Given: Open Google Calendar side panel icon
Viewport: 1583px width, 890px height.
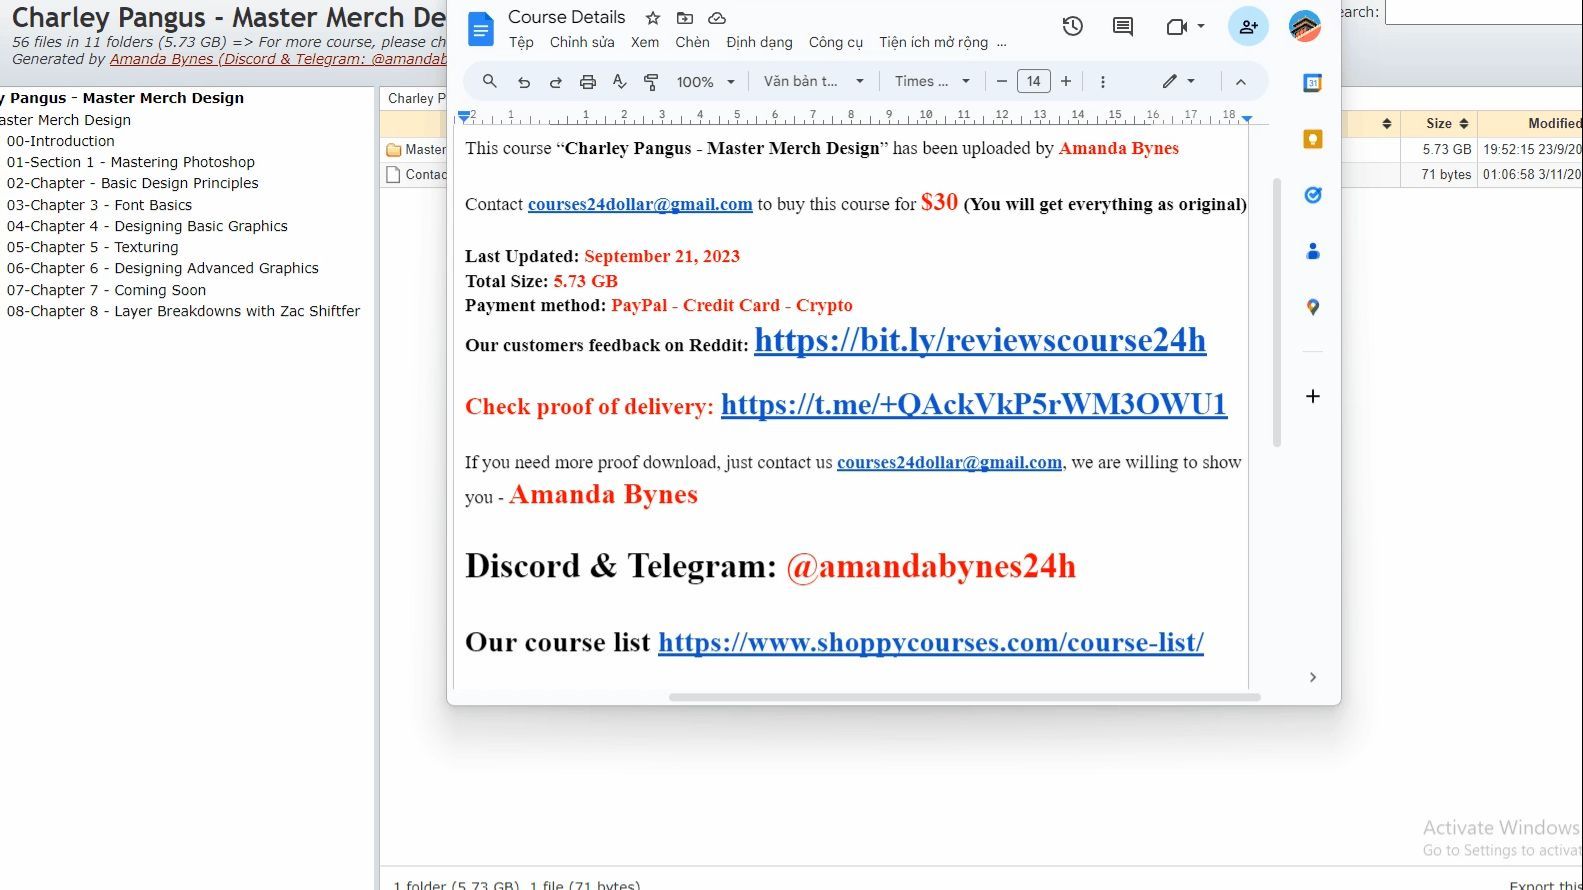Looking at the screenshot, I should (x=1313, y=84).
